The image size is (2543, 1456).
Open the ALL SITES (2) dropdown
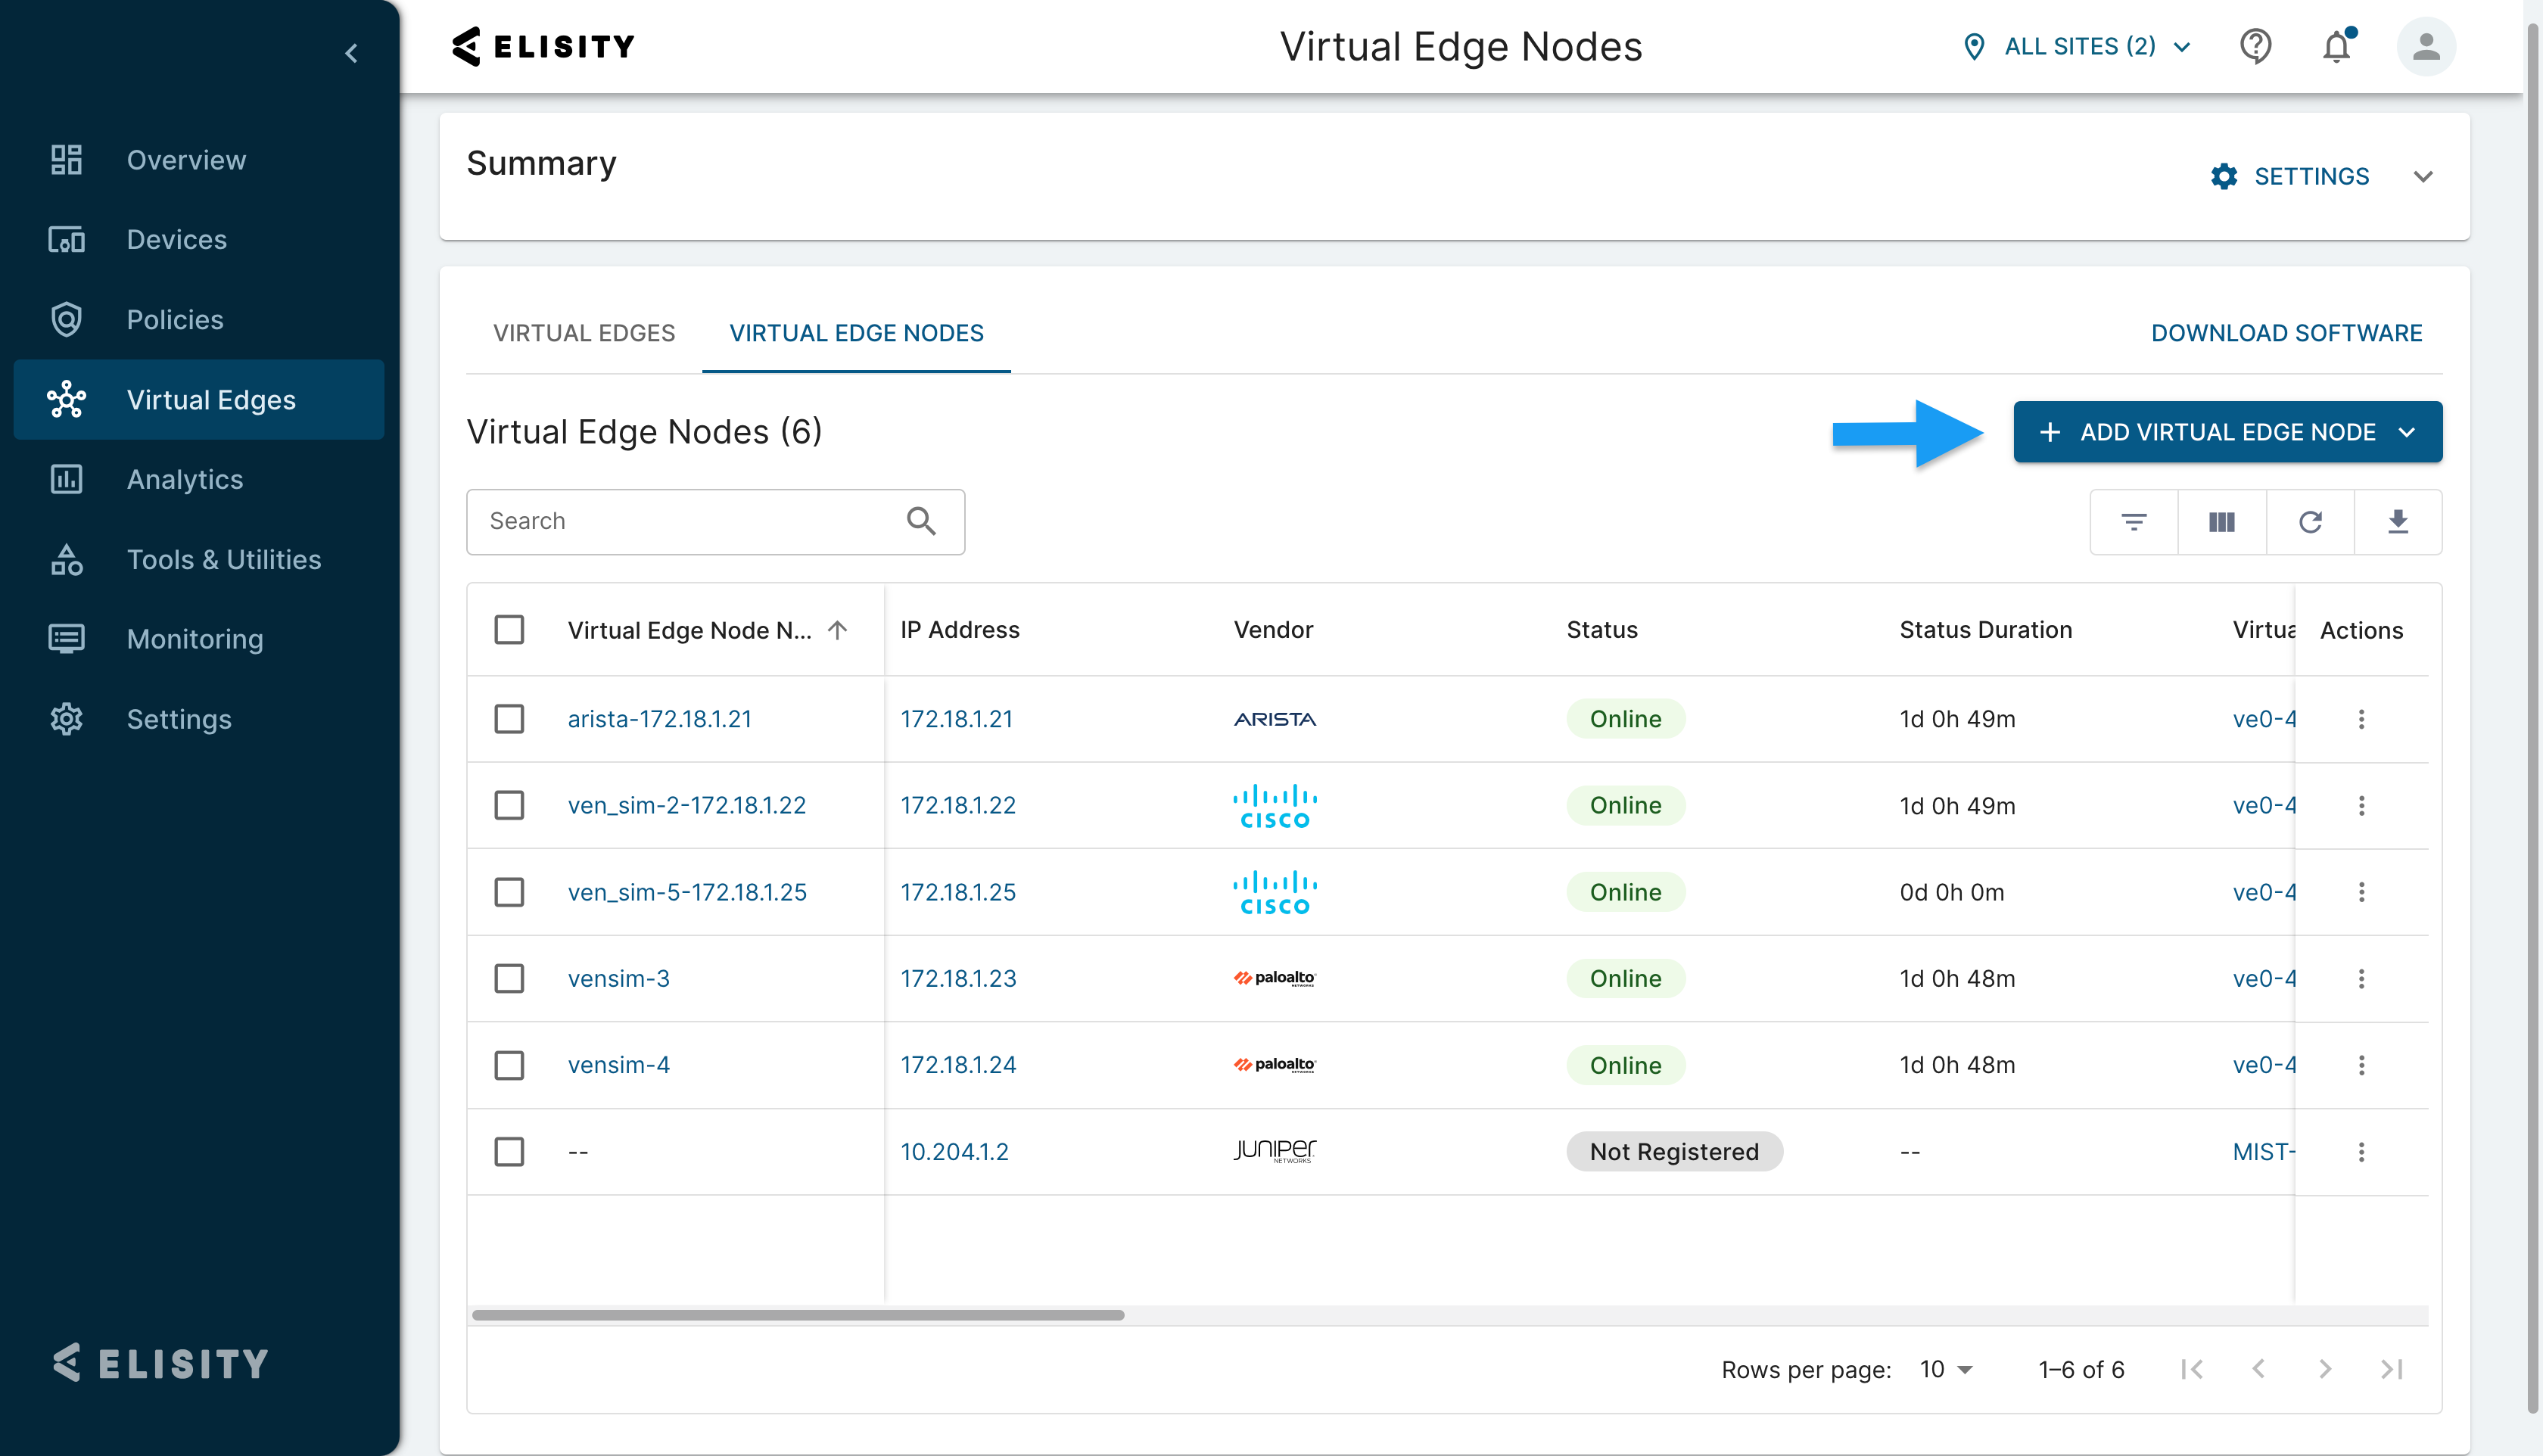(x=2078, y=47)
